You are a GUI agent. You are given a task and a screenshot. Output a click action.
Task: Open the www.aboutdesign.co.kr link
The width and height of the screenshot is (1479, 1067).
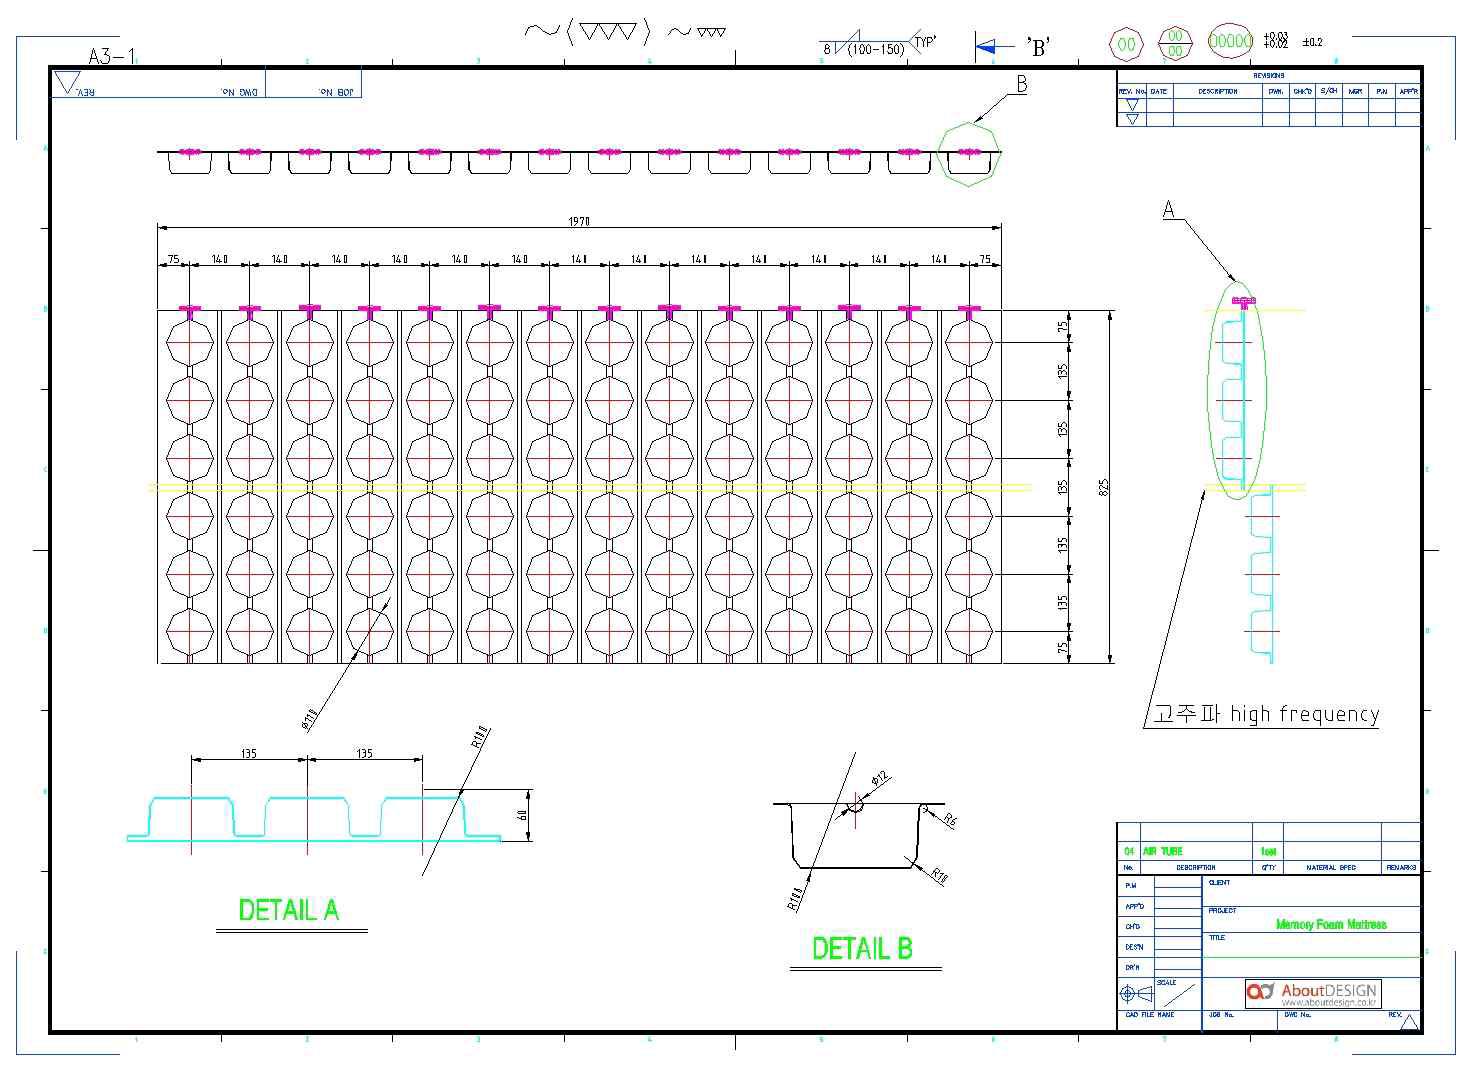coord(1329,1003)
